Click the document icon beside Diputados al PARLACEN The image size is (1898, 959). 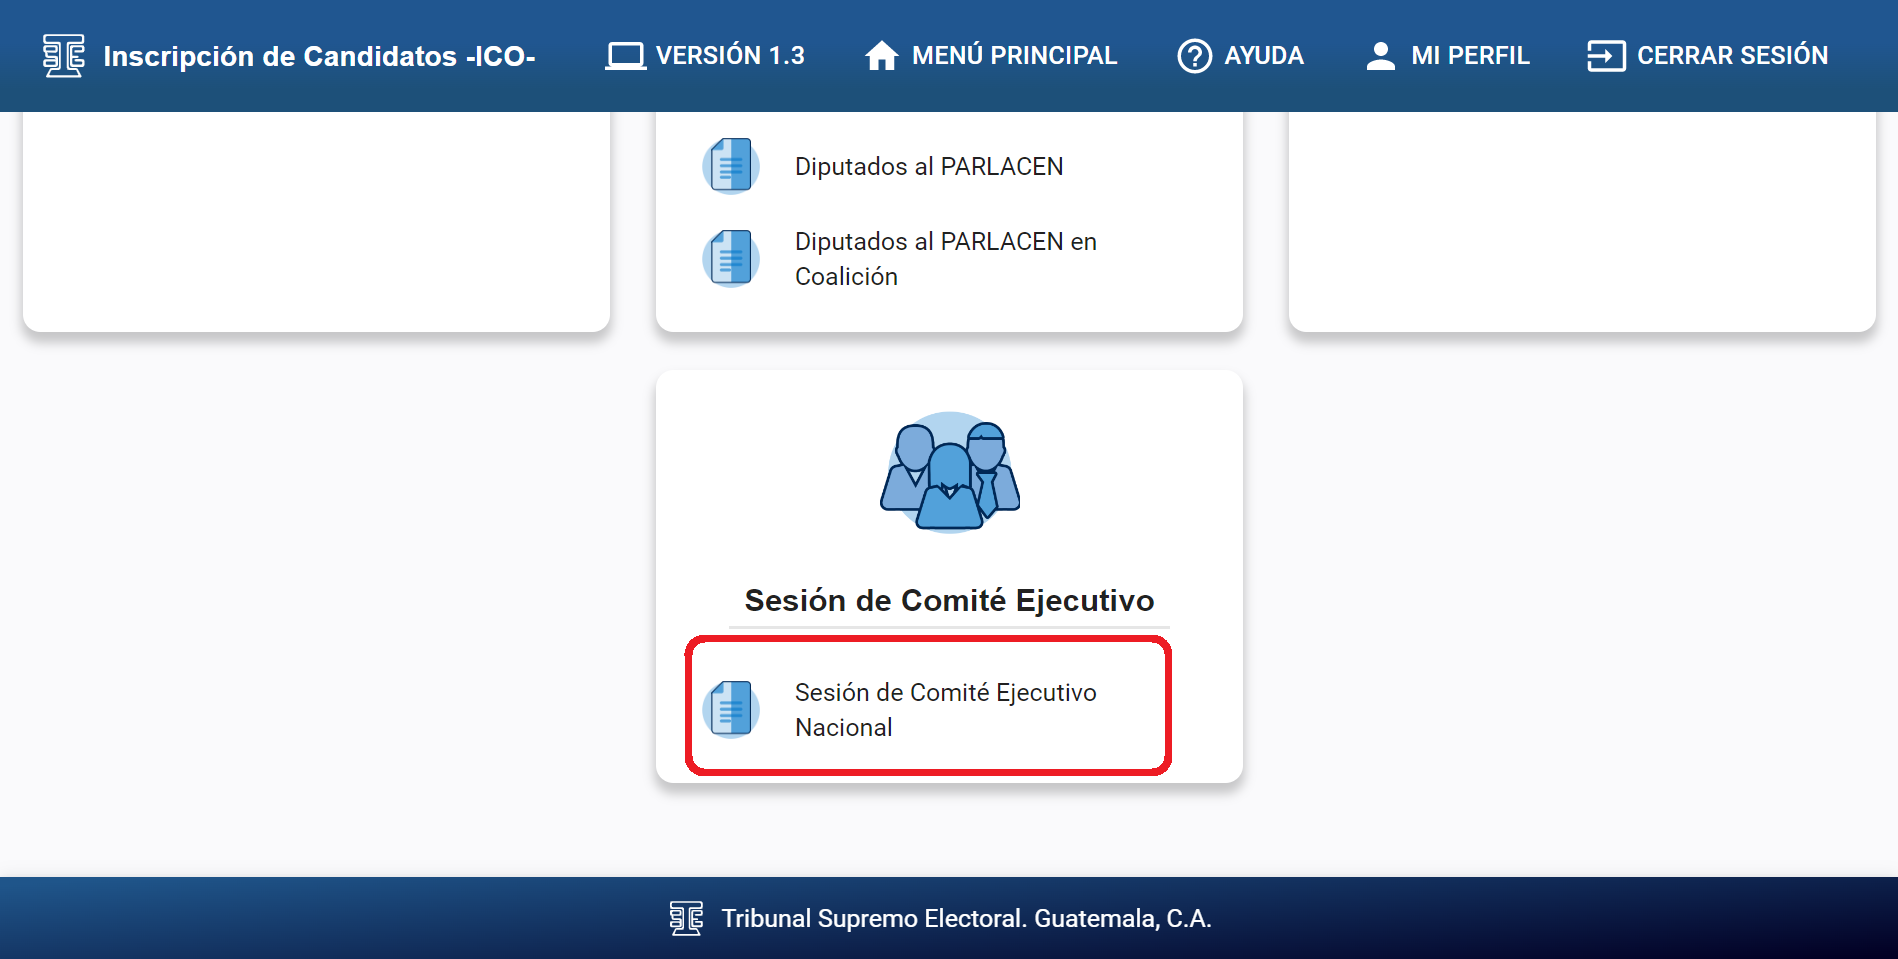731,166
